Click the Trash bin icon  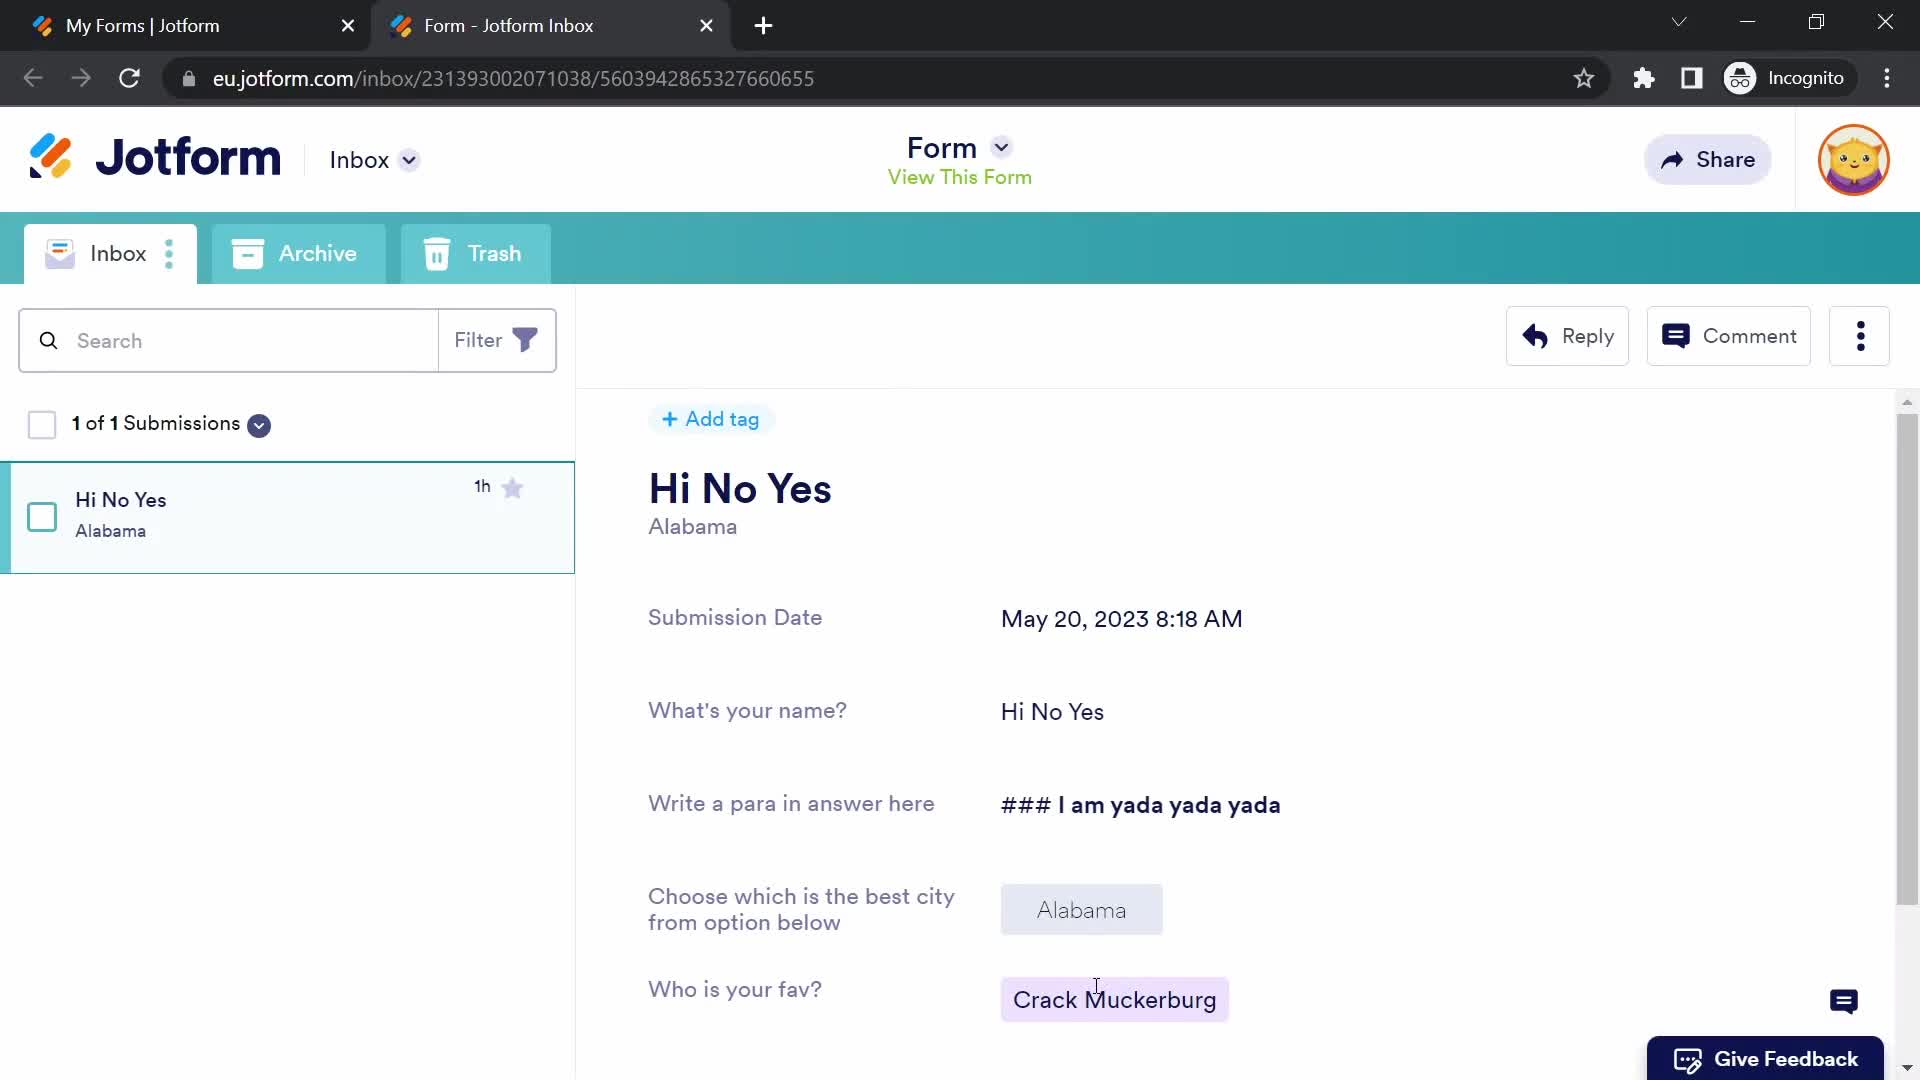coord(436,253)
